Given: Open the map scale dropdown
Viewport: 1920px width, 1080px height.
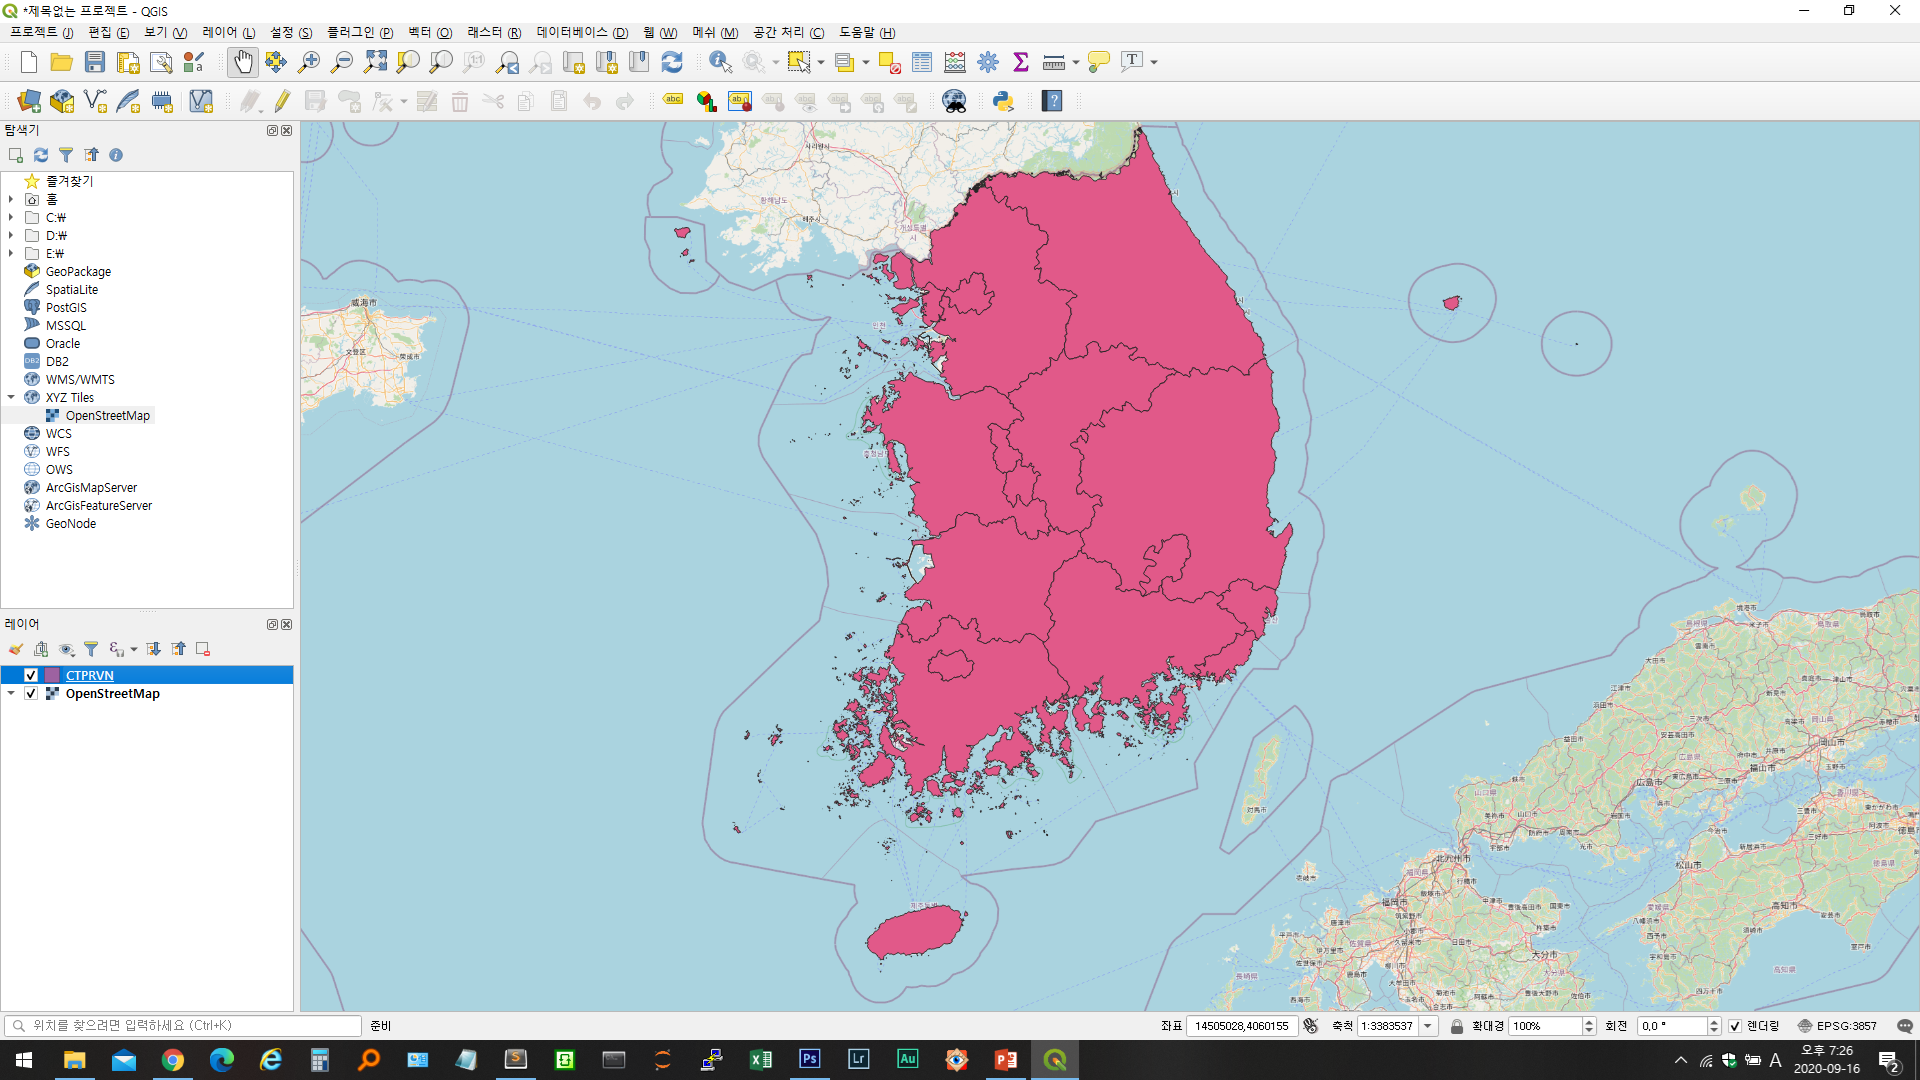Looking at the screenshot, I should point(1428,1026).
